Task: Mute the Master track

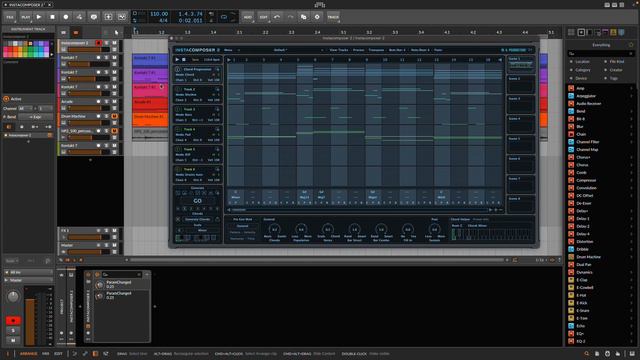Action: tap(114, 245)
